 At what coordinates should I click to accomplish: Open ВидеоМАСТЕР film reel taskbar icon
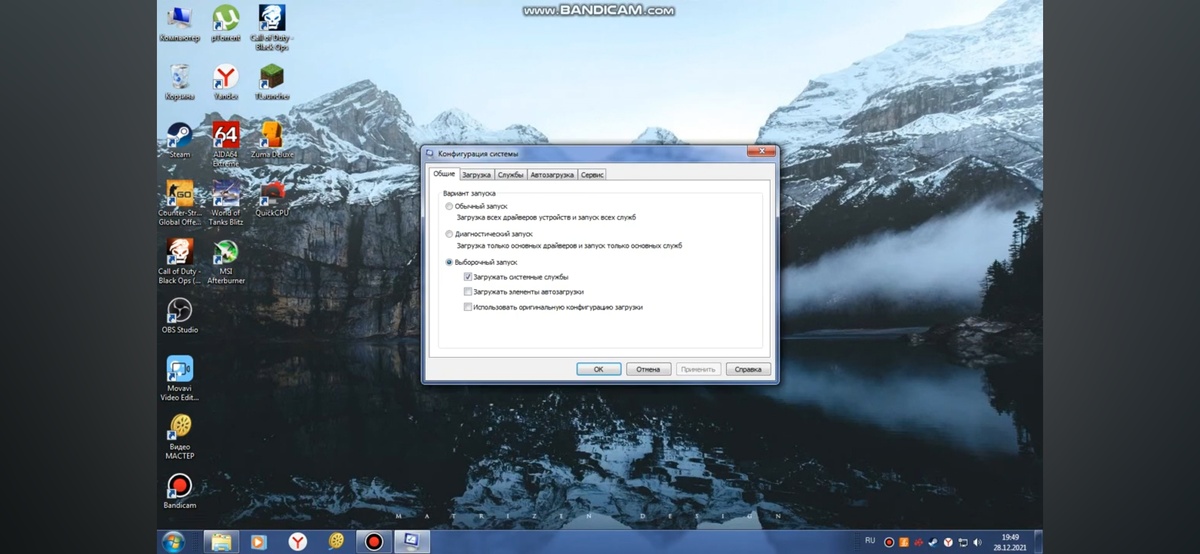click(x=336, y=541)
